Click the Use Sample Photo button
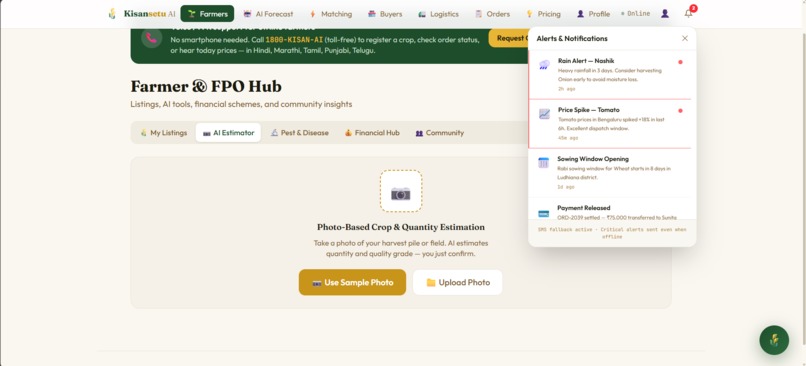 tap(352, 282)
